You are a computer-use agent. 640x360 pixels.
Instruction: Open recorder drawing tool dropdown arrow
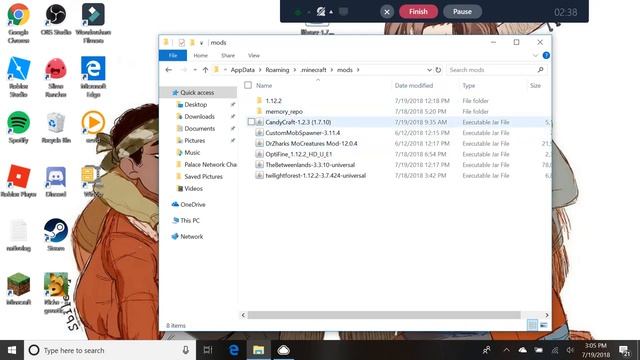point(331,12)
